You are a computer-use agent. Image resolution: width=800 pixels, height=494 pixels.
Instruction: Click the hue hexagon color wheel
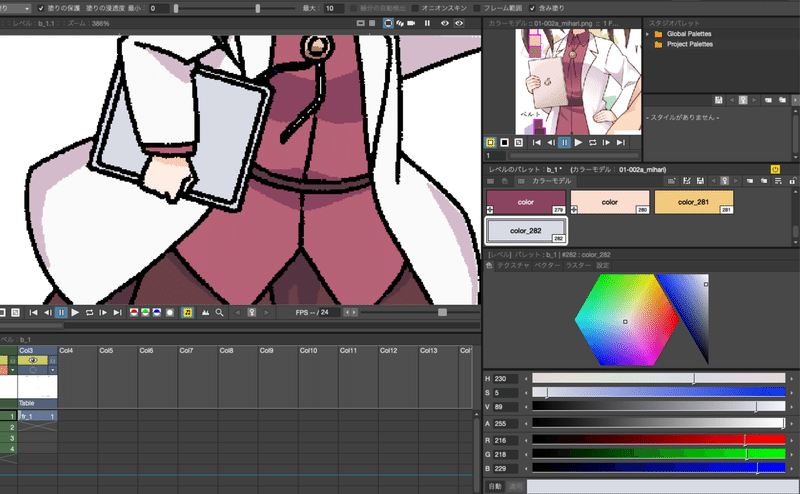(626, 320)
